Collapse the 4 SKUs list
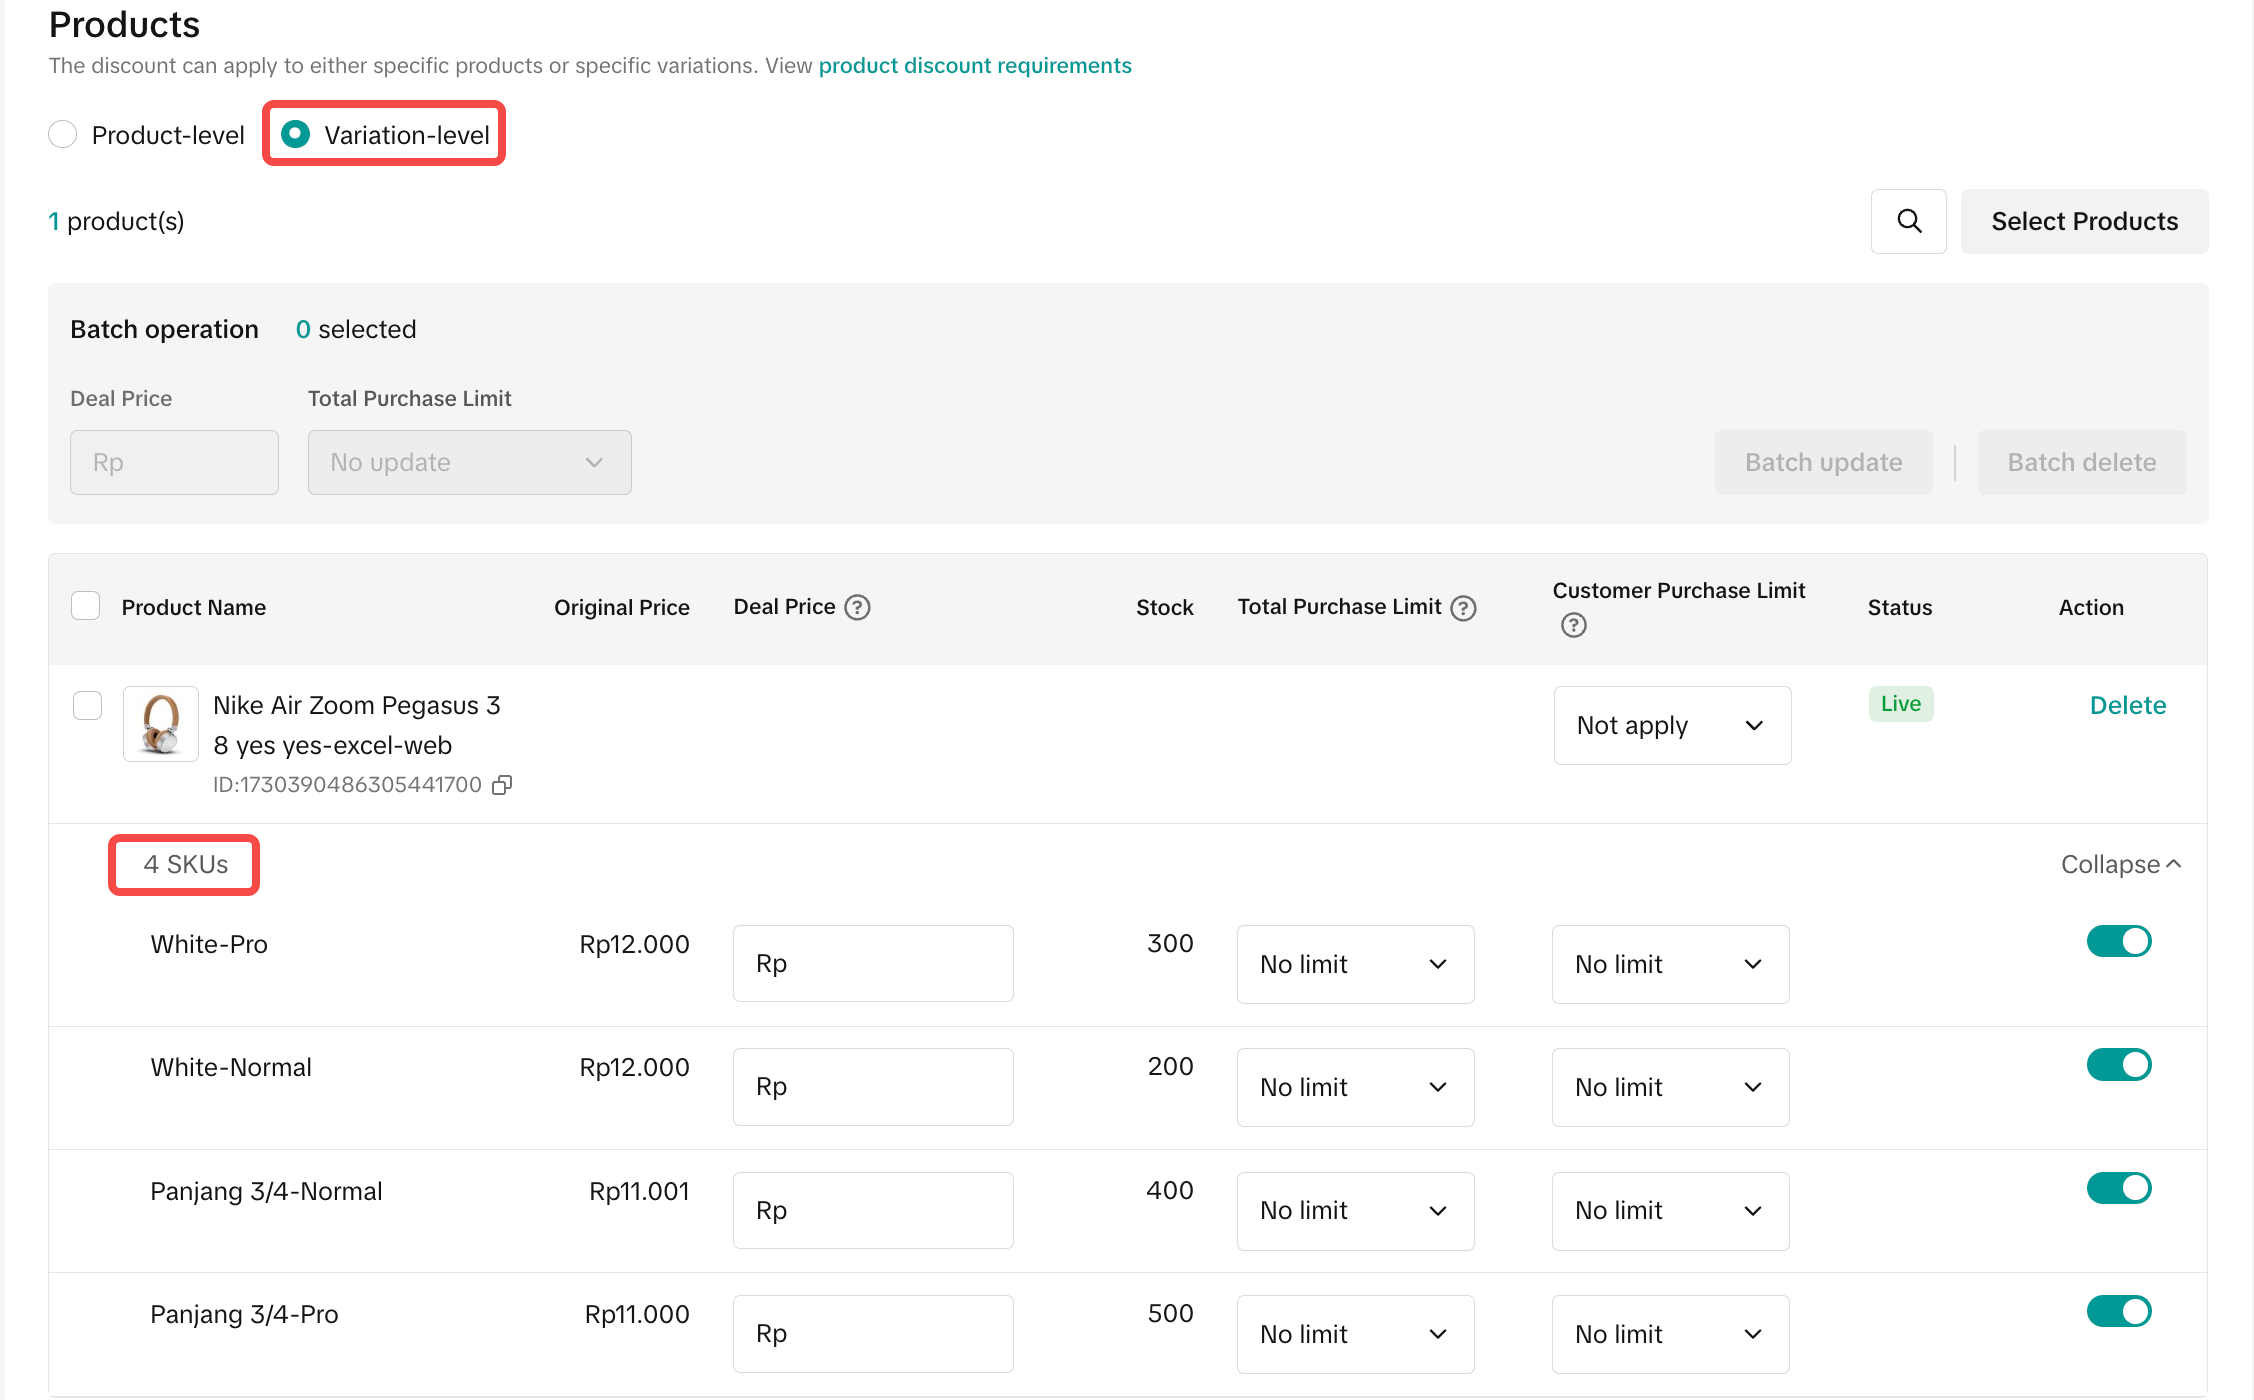 click(x=2120, y=864)
